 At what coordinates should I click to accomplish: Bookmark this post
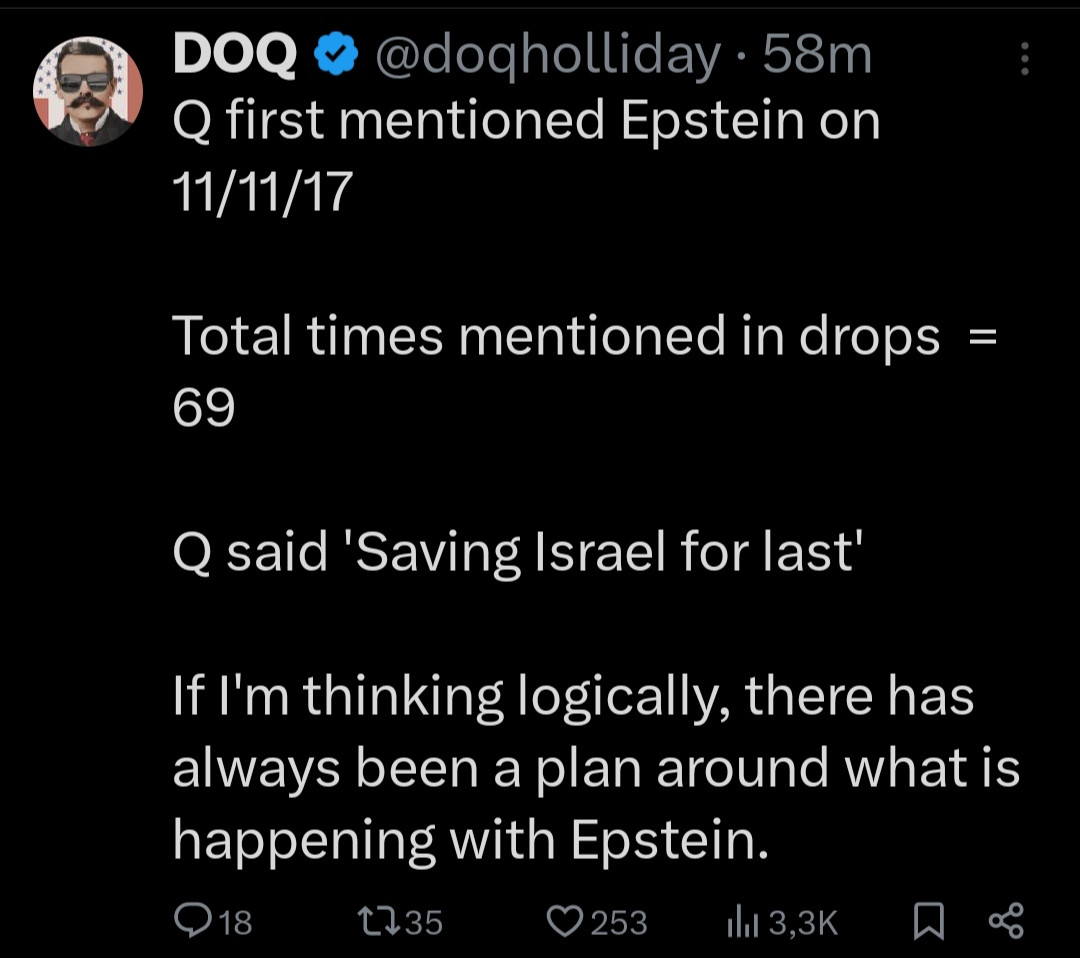[x=929, y=920]
